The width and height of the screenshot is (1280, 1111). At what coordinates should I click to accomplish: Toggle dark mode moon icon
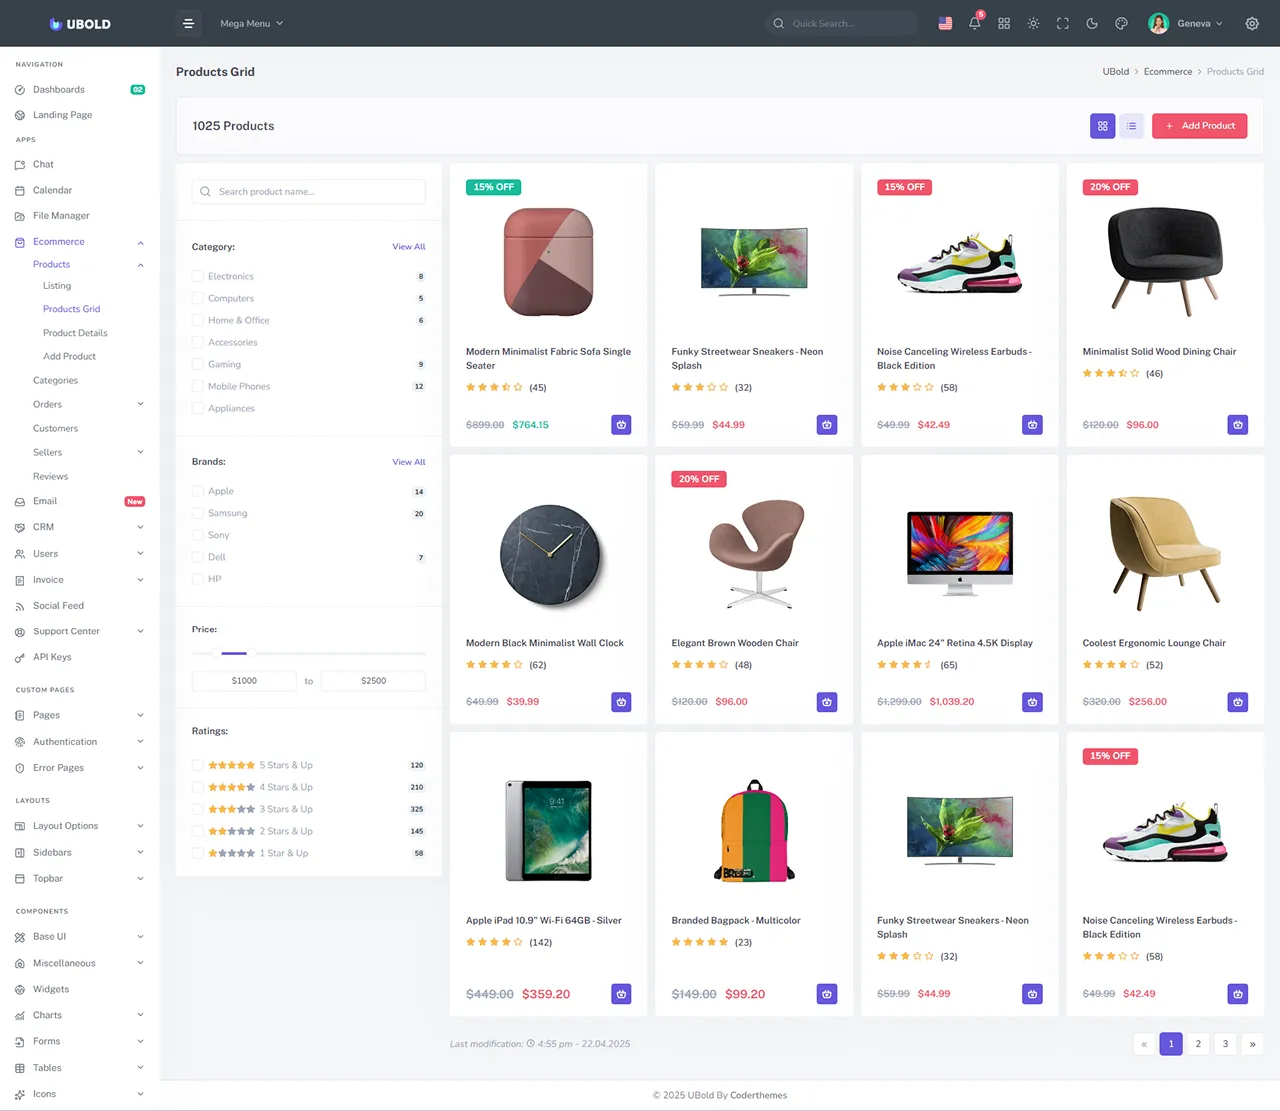coord(1092,23)
